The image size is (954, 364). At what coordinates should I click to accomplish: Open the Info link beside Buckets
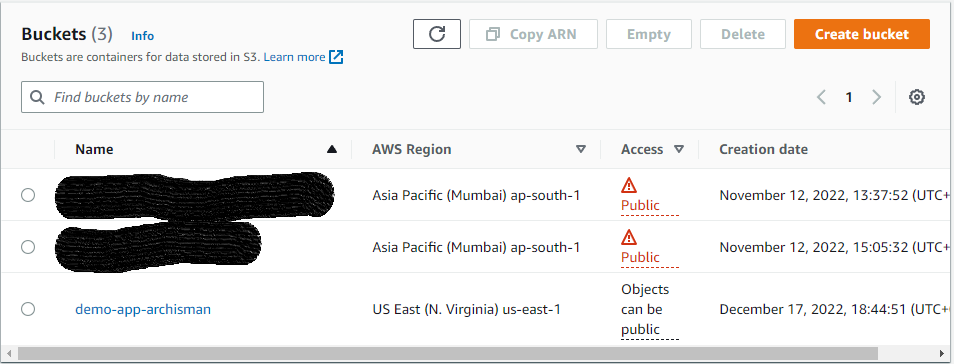point(143,36)
